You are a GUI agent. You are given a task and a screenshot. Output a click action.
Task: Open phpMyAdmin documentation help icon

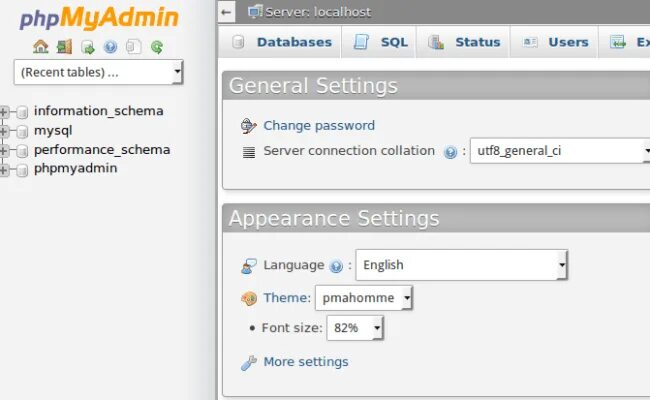pos(110,47)
